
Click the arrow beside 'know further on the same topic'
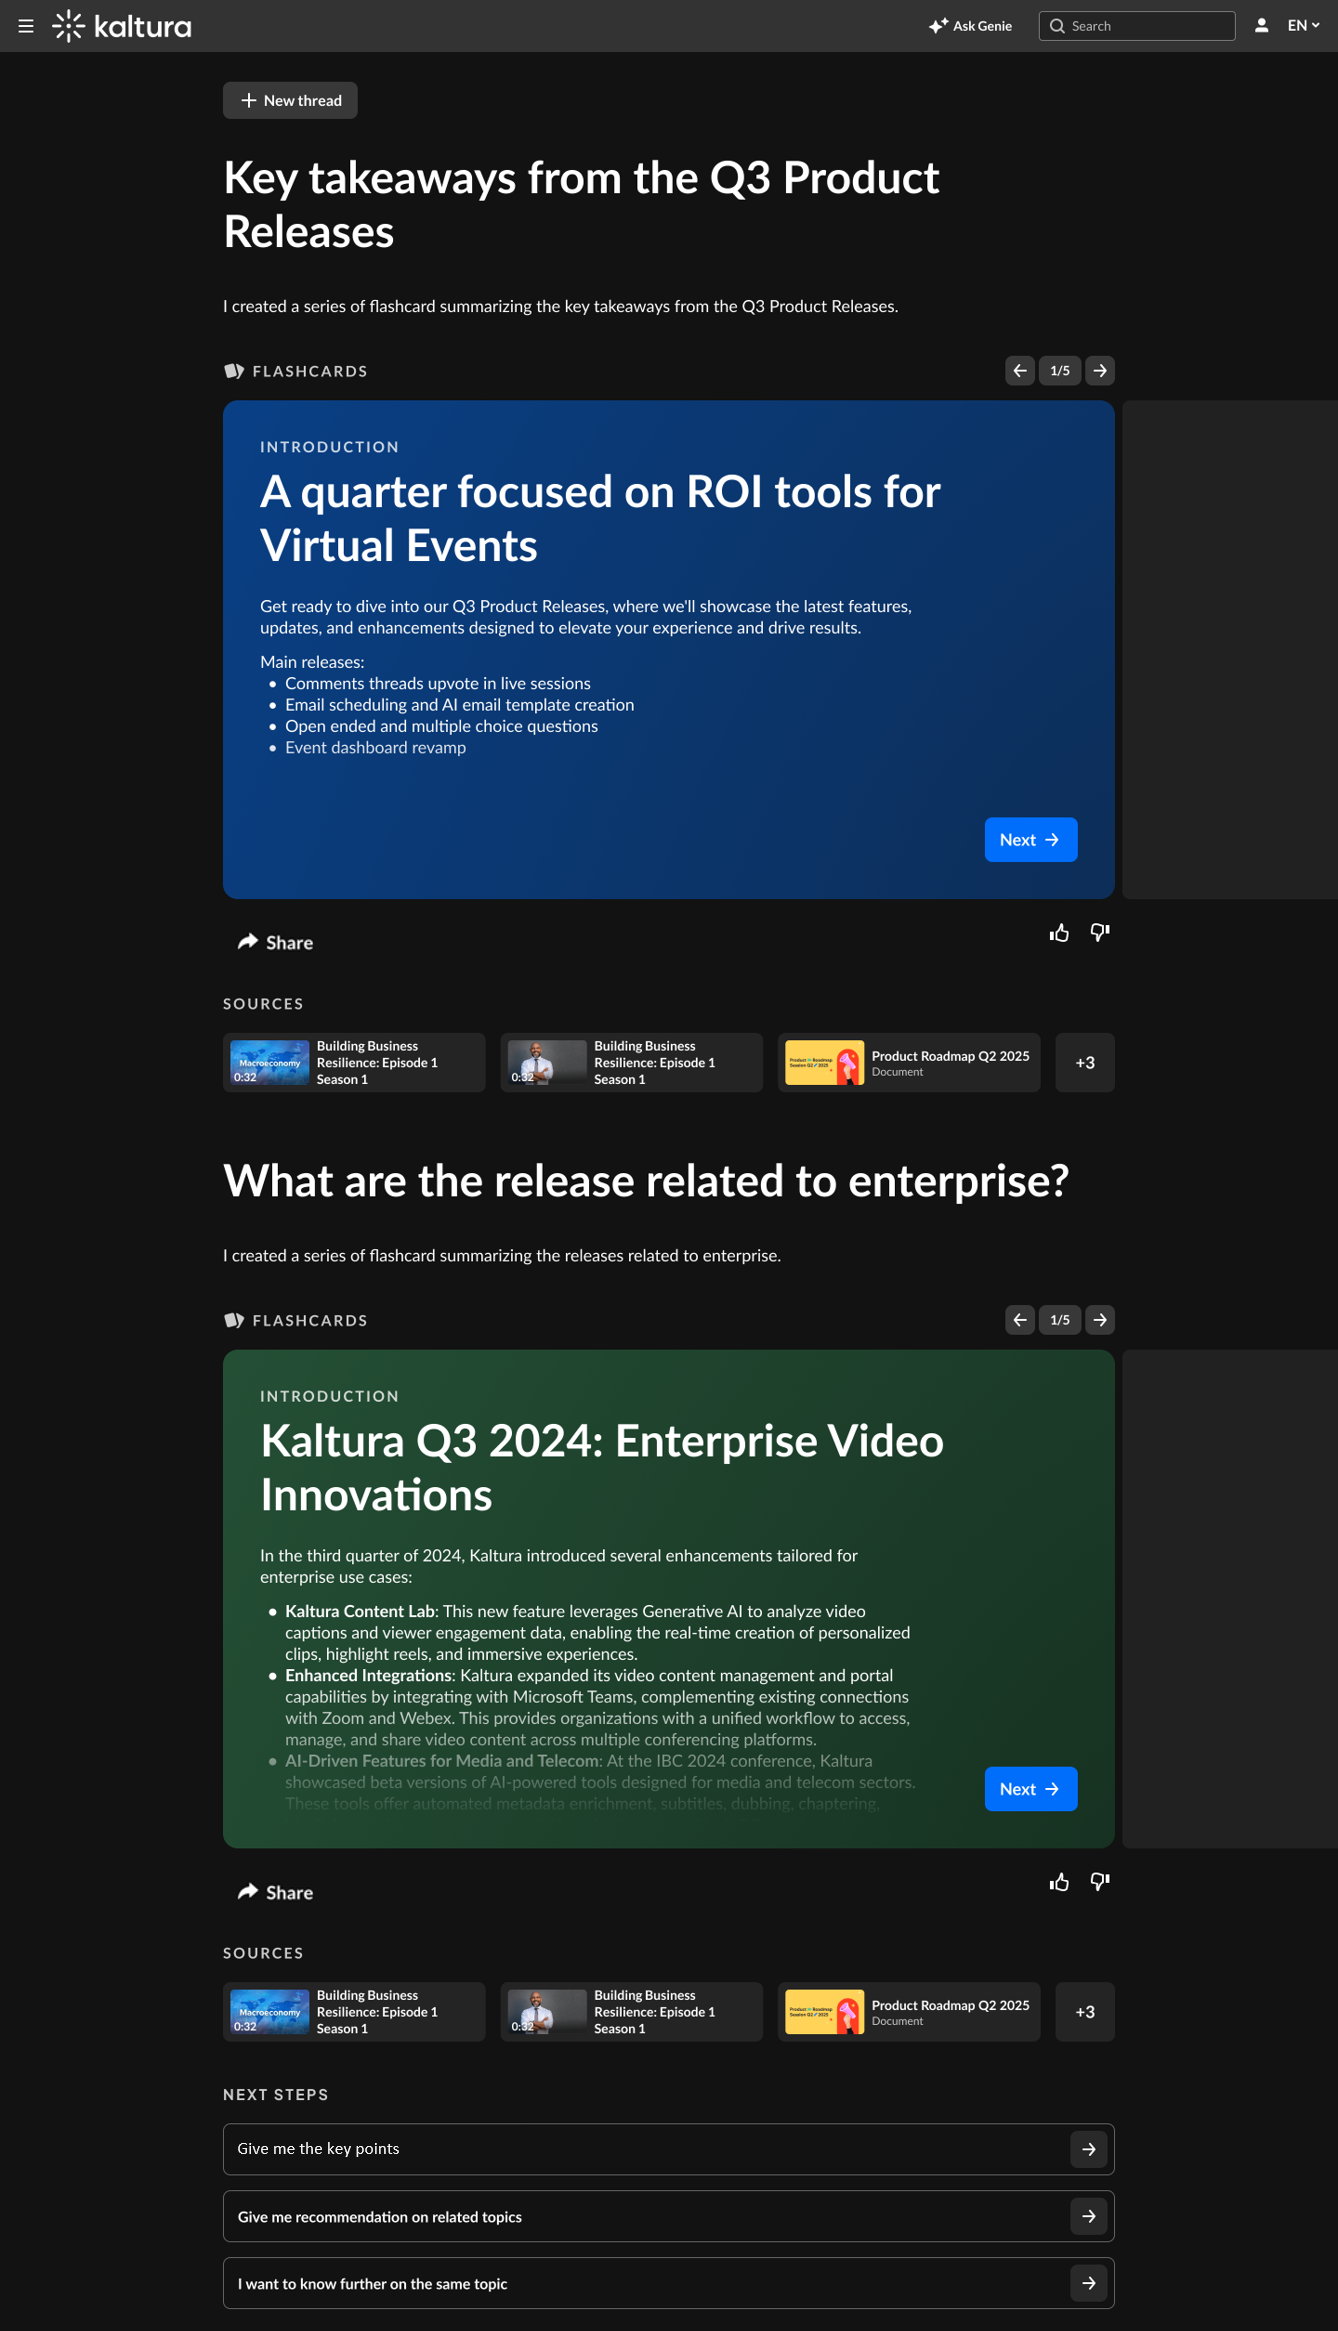[1089, 2283]
